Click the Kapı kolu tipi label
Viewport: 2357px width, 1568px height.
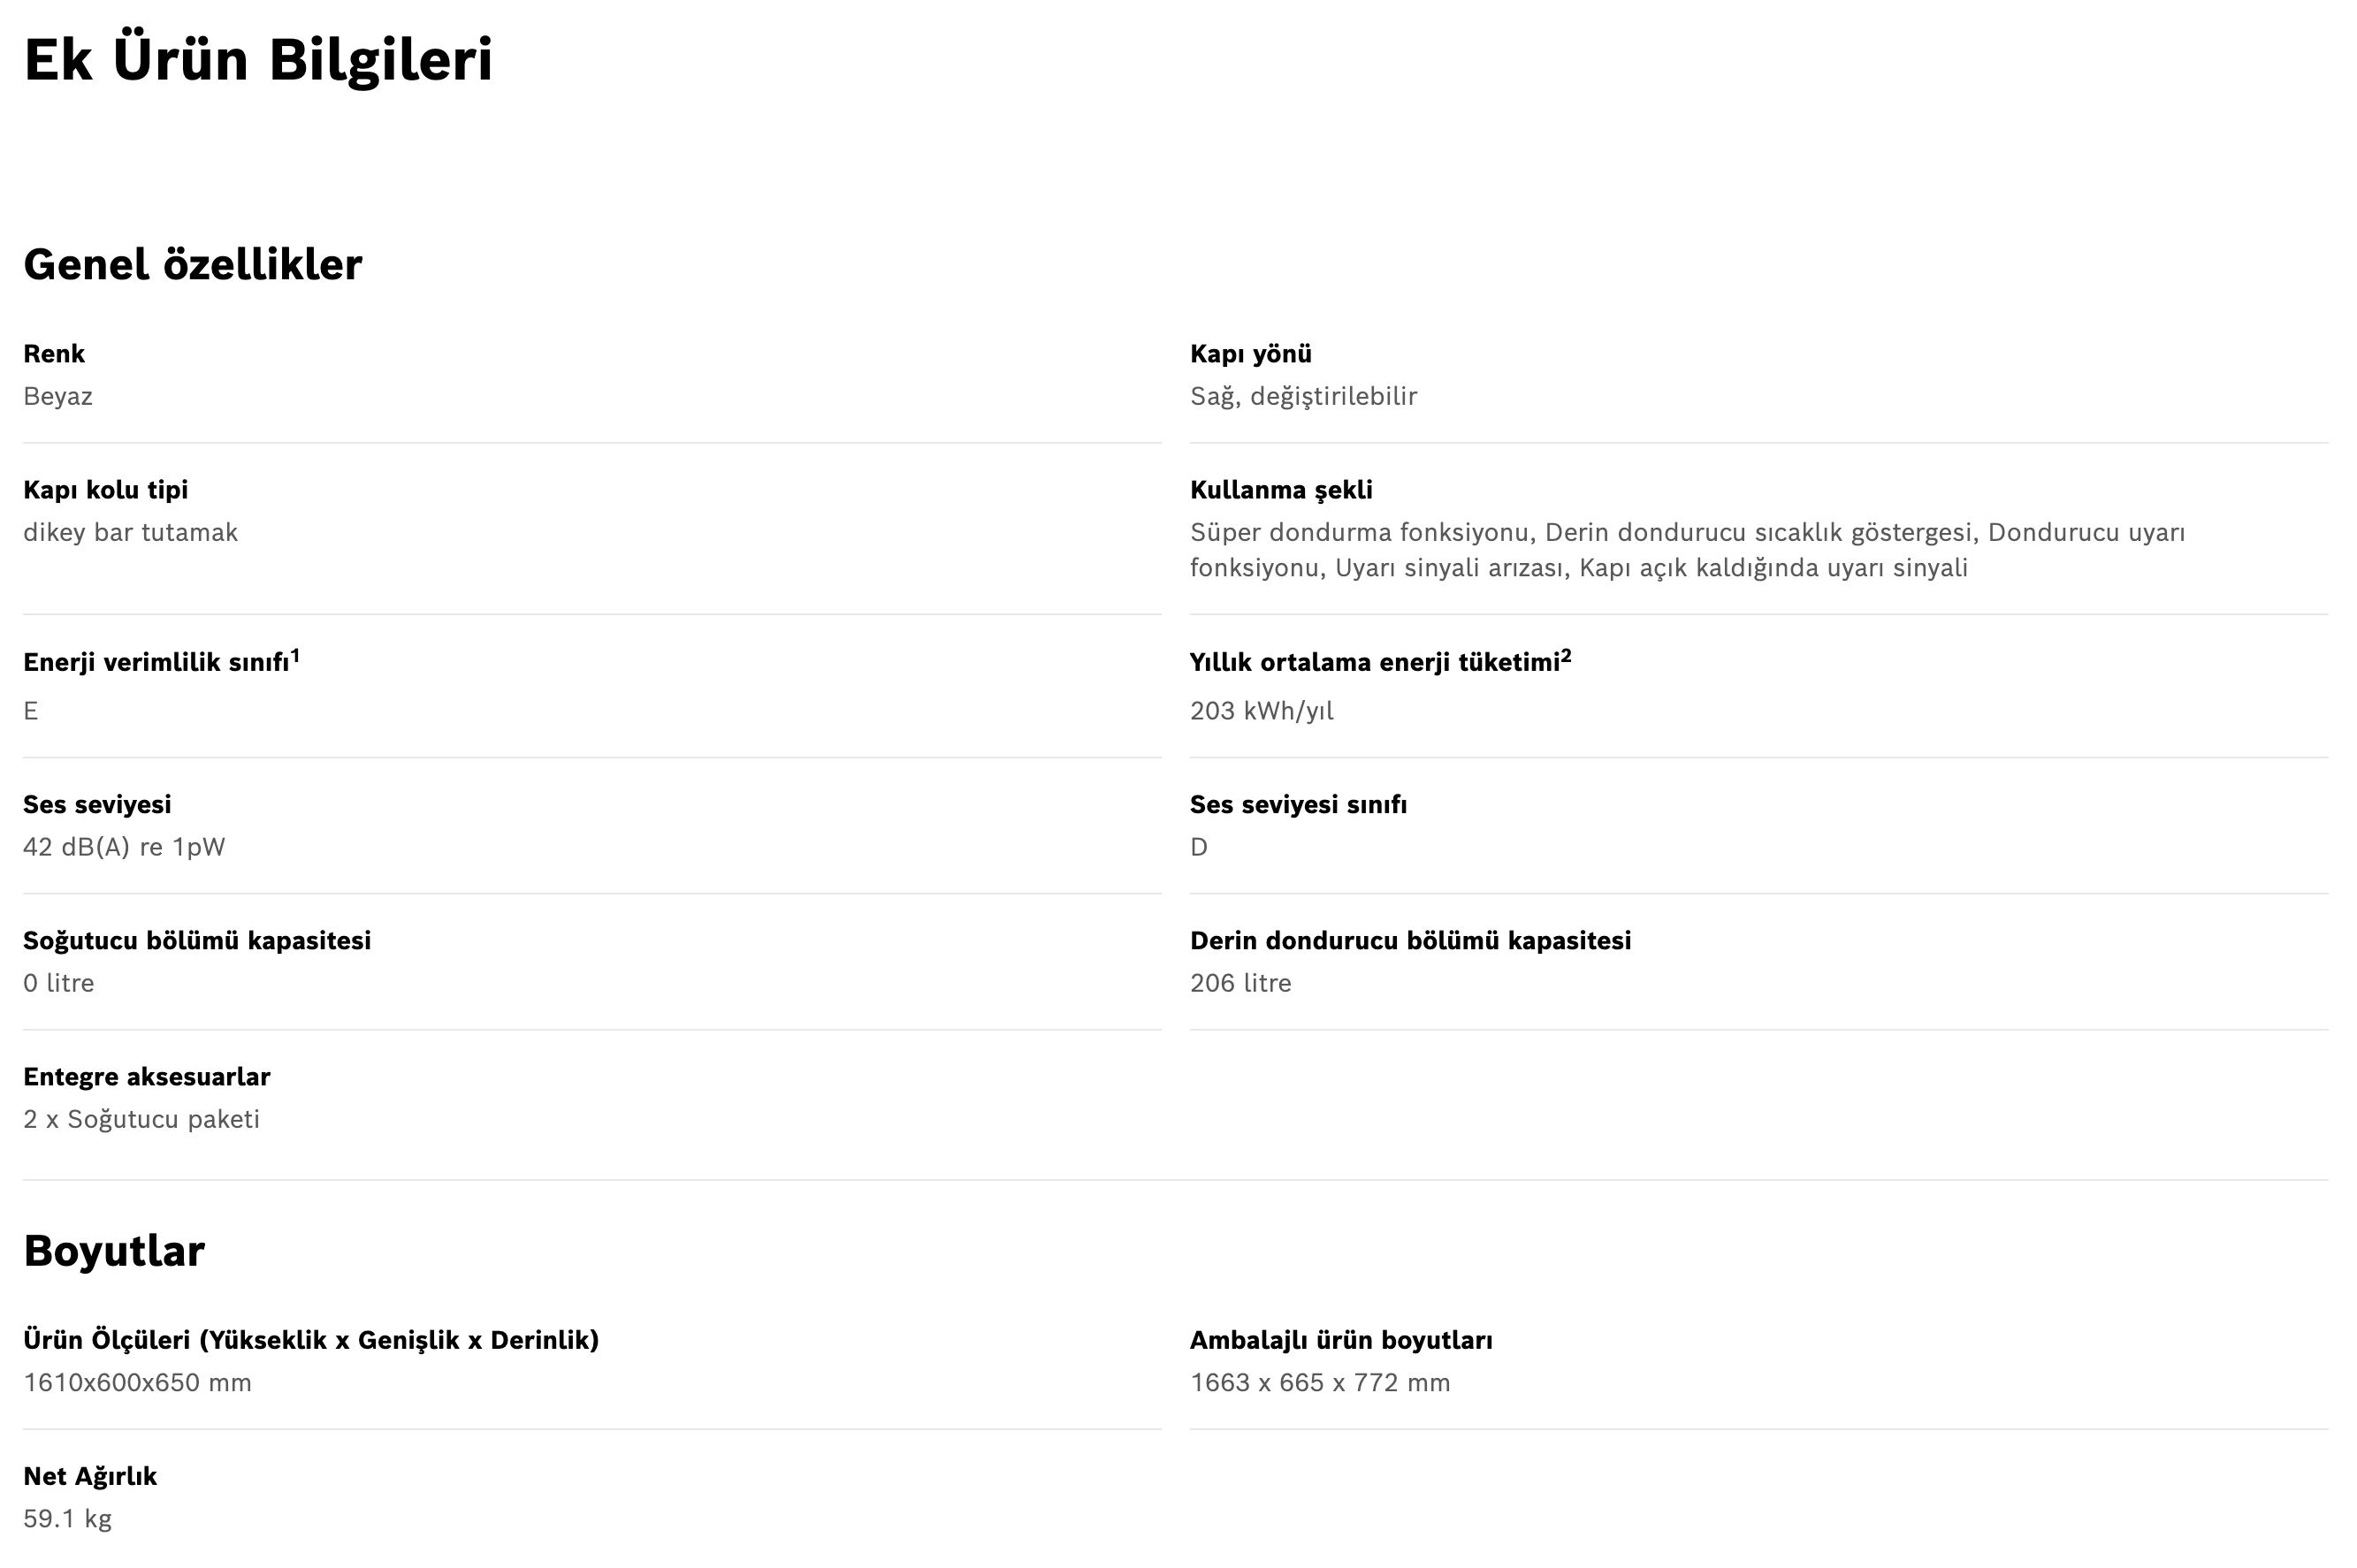105,490
